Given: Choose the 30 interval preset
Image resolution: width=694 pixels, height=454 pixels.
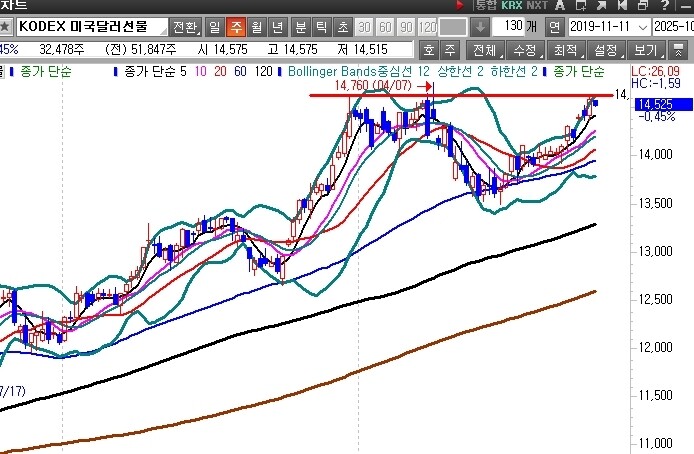Looking at the screenshot, I should 364,27.
